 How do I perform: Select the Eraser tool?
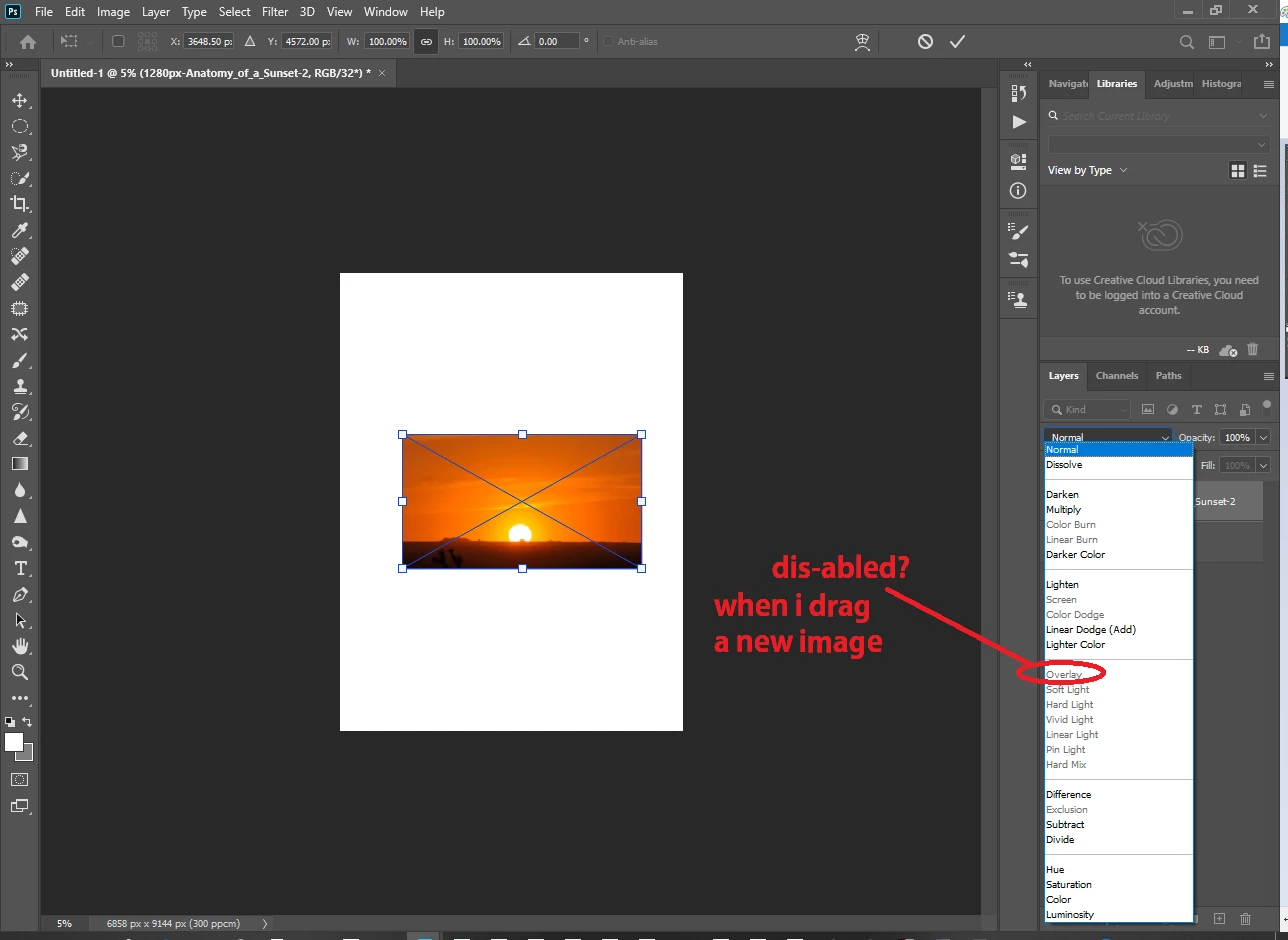[x=19, y=438]
